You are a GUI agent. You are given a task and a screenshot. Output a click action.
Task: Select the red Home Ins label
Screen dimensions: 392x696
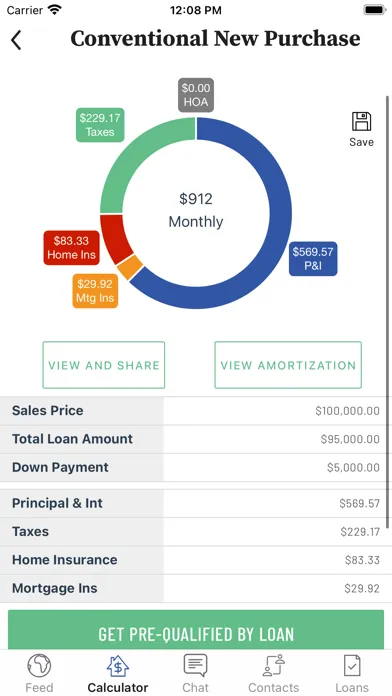(x=71, y=248)
